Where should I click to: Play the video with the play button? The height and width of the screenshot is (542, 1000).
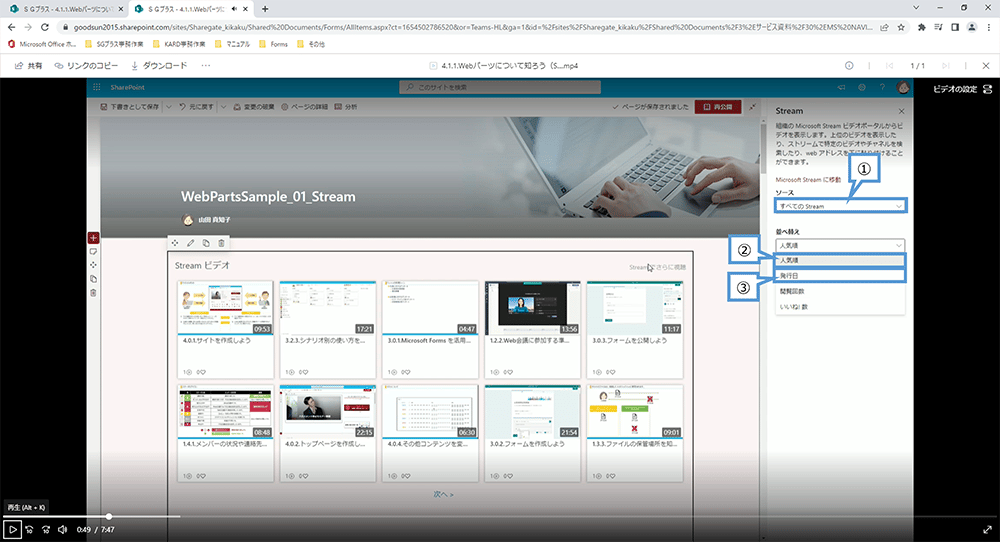(13, 529)
